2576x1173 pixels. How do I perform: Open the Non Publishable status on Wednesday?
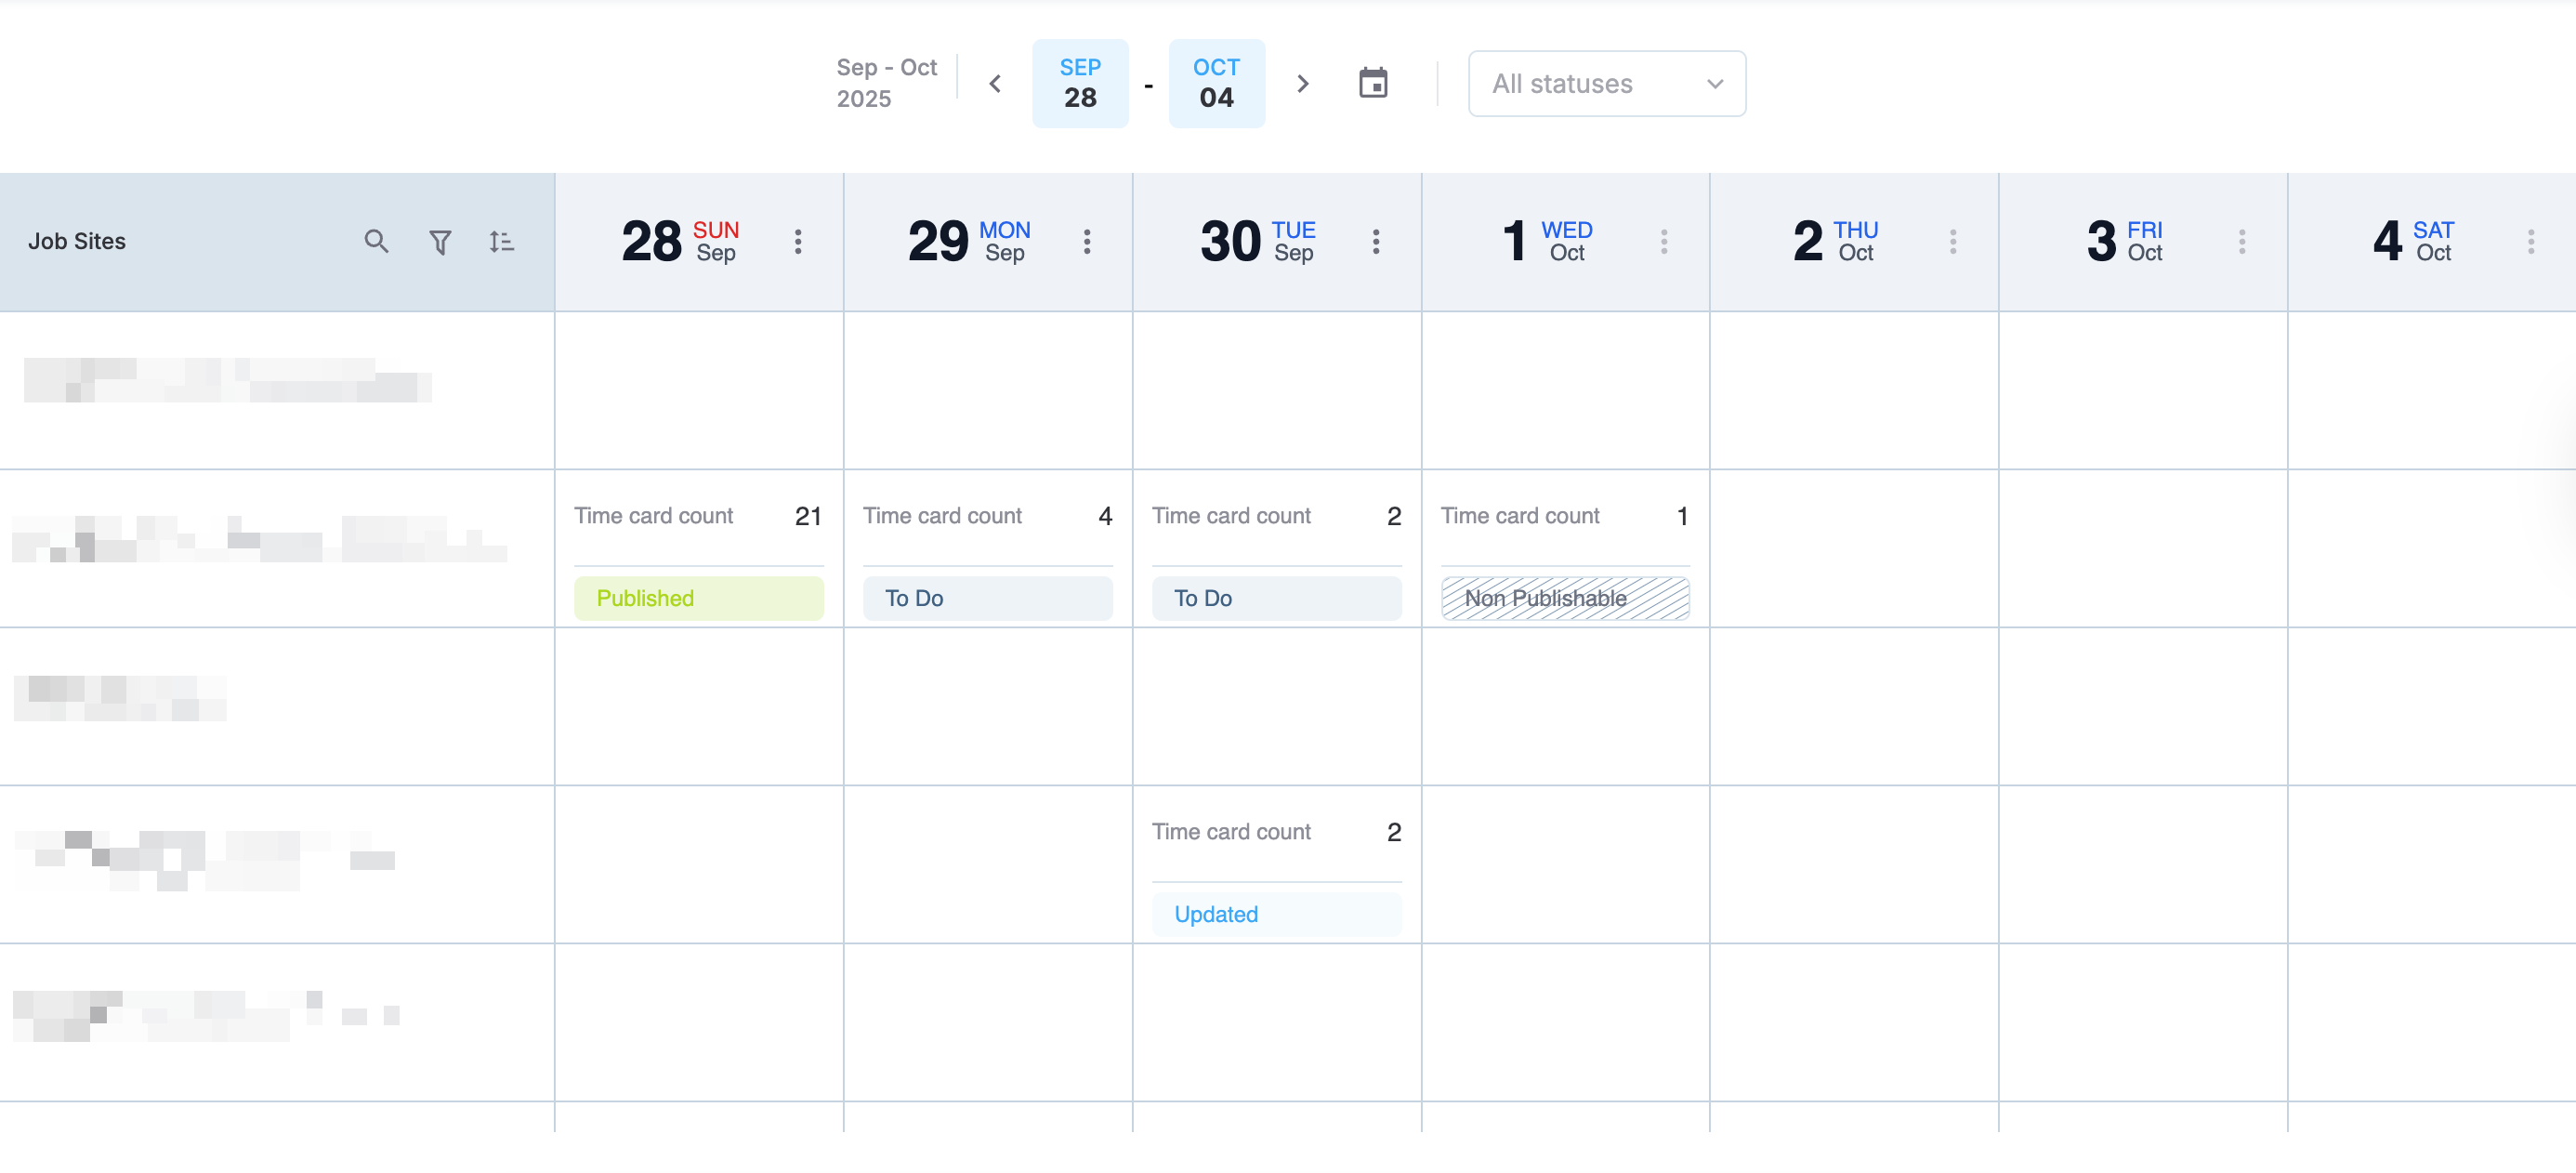pyautogui.click(x=1564, y=598)
